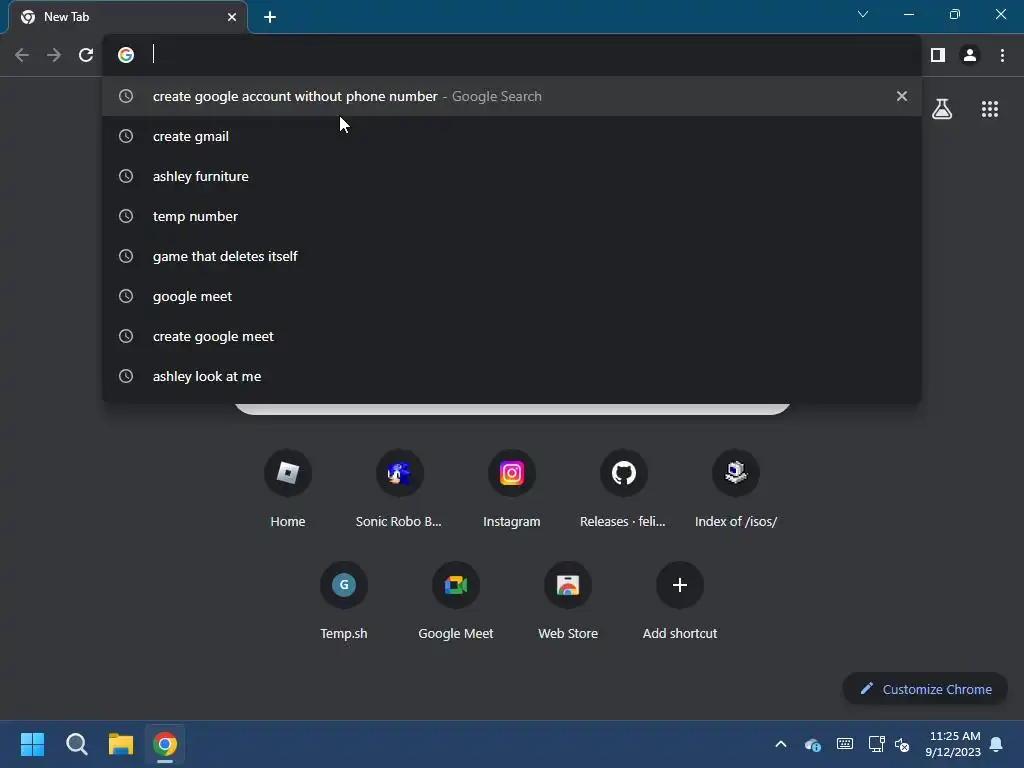1024x768 pixels.
Task: Open Chrome side panel icon
Action: pyautogui.click(x=938, y=55)
